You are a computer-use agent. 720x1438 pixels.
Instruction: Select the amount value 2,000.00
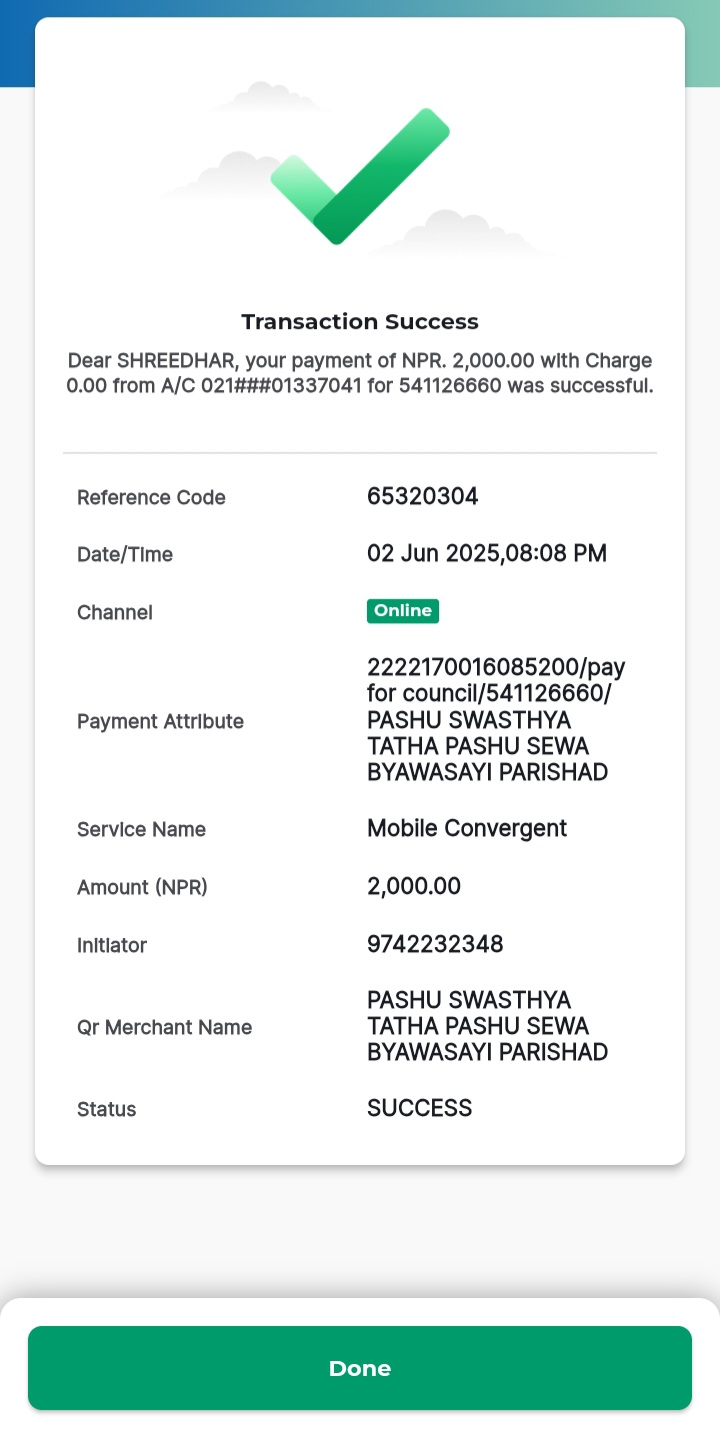click(414, 886)
